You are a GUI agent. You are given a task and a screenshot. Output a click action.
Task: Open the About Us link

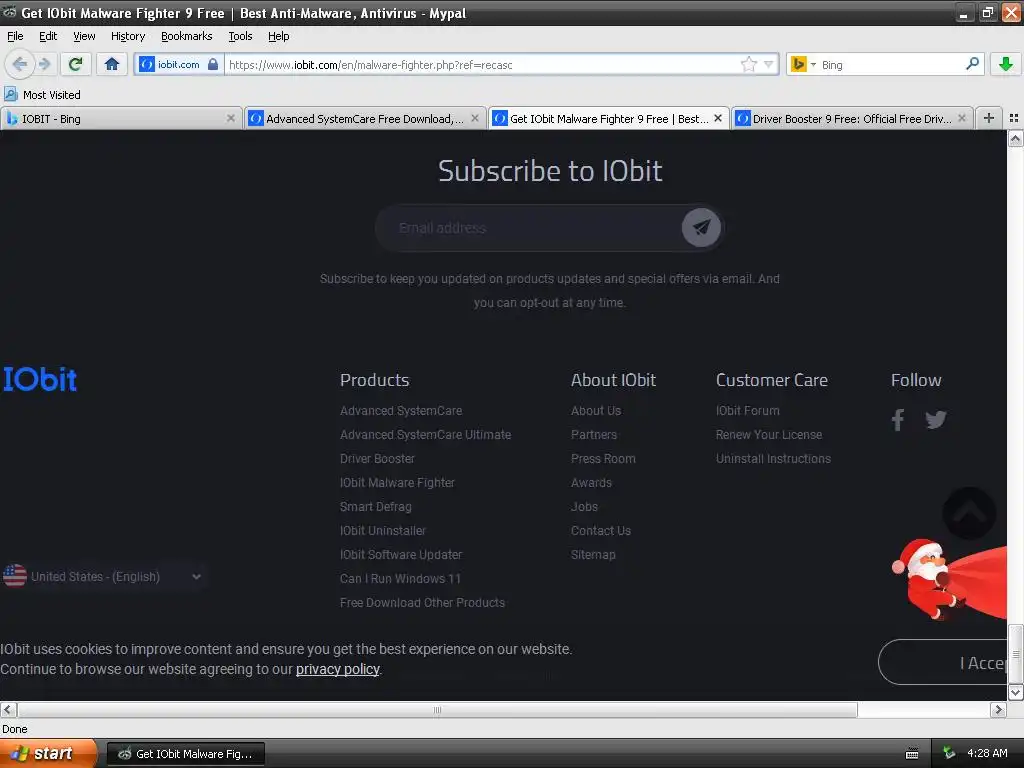(596, 411)
